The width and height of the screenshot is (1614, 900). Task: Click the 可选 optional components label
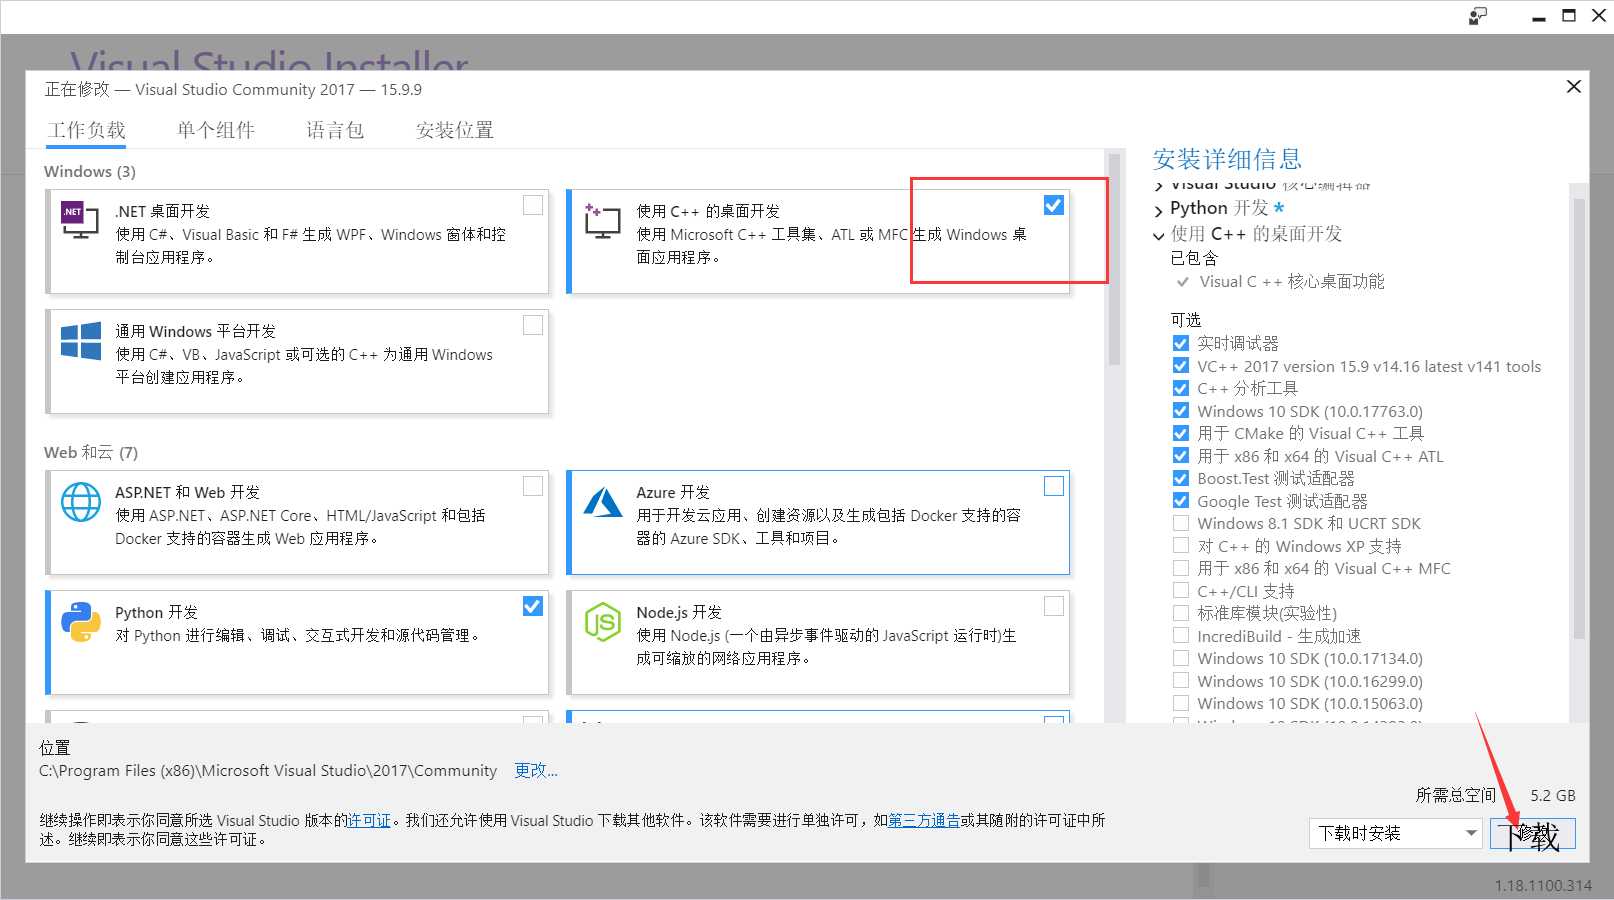(x=1186, y=320)
